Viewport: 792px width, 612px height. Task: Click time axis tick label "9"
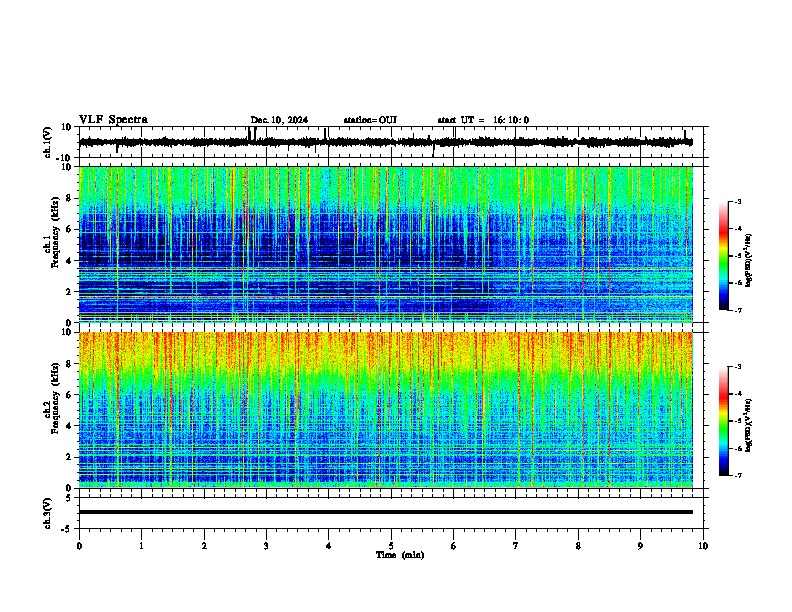click(640, 546)
